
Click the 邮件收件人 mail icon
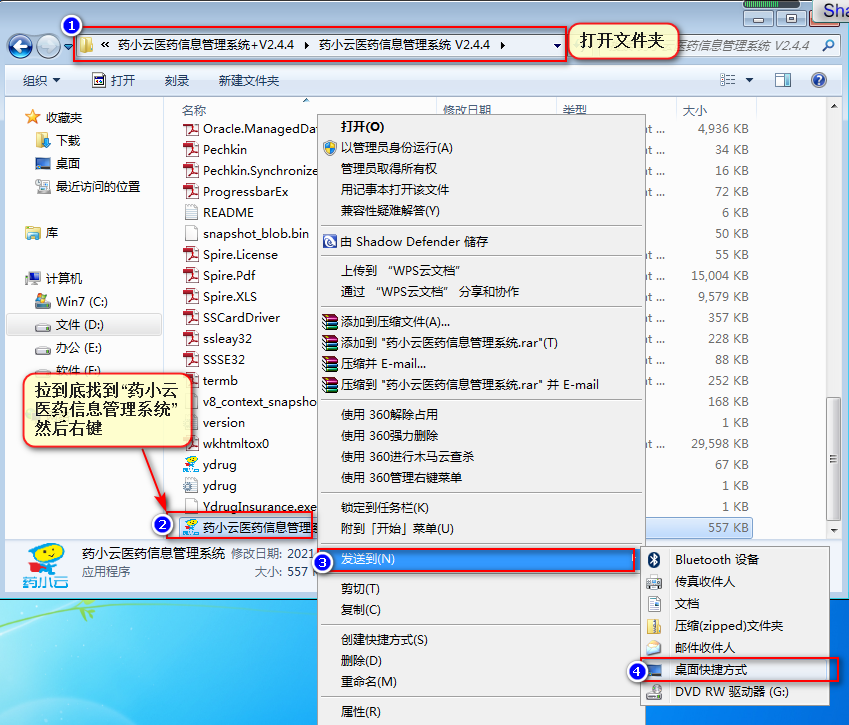(x=654, y=648)
